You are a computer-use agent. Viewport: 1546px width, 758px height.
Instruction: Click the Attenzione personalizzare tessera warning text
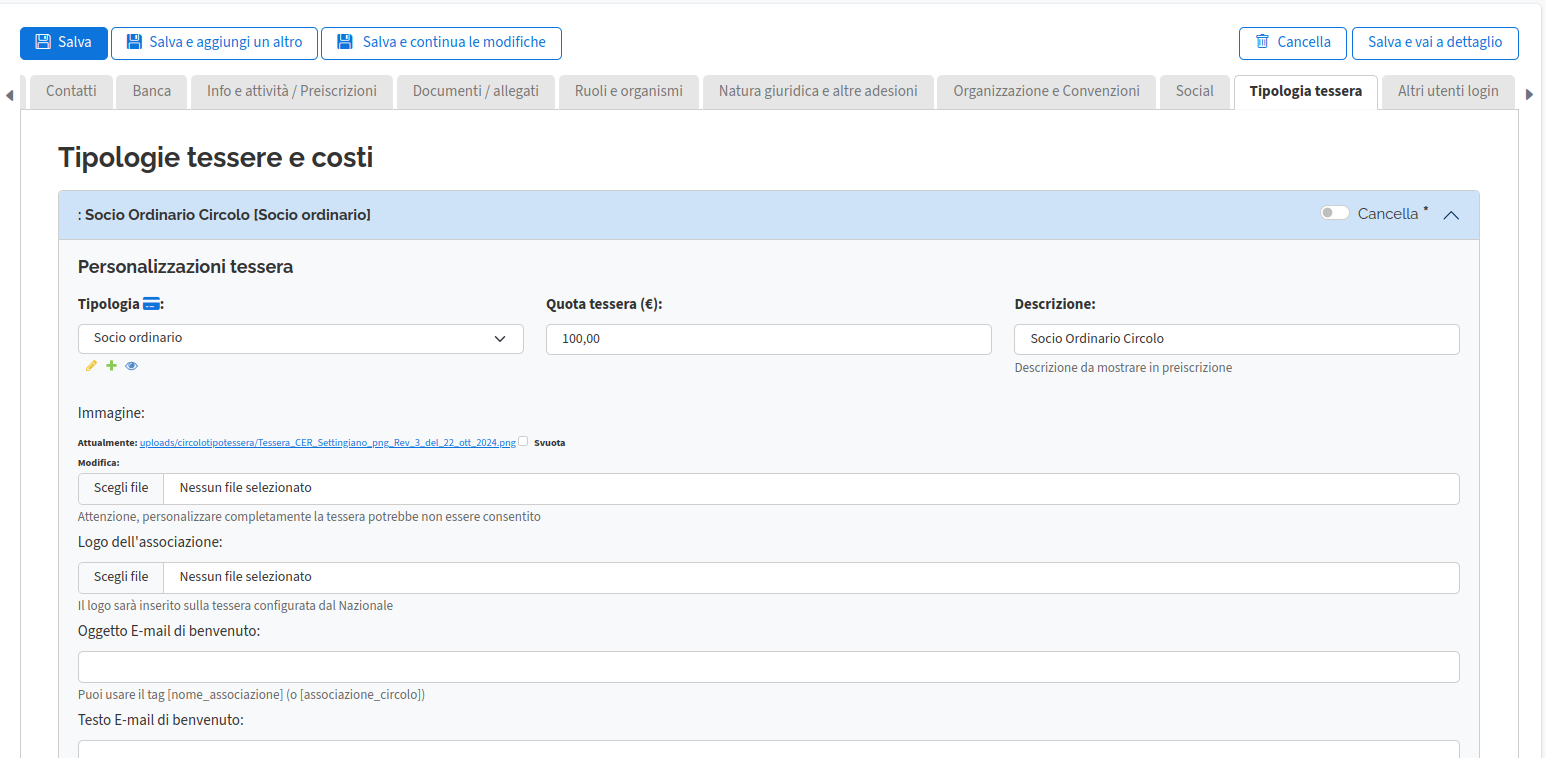pos(309,517)
